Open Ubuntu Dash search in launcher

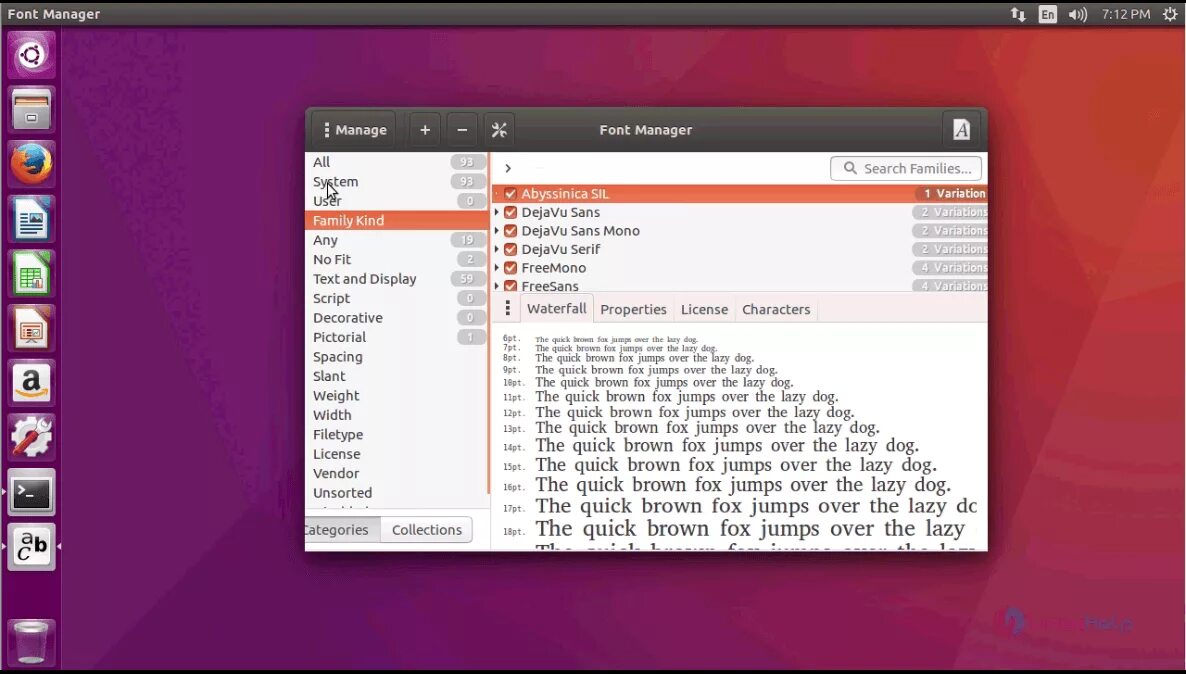31,54
